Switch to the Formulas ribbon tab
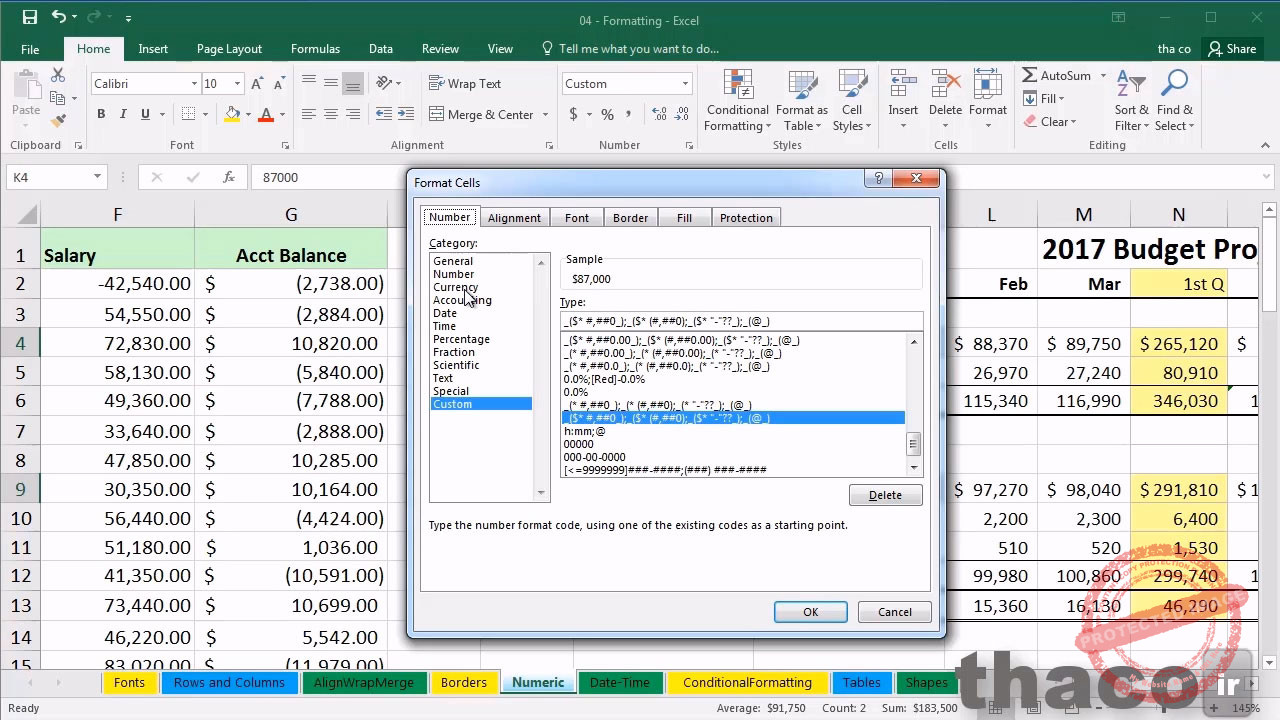The width and height of the screenshot is (1280, 720). pos(315,49)
